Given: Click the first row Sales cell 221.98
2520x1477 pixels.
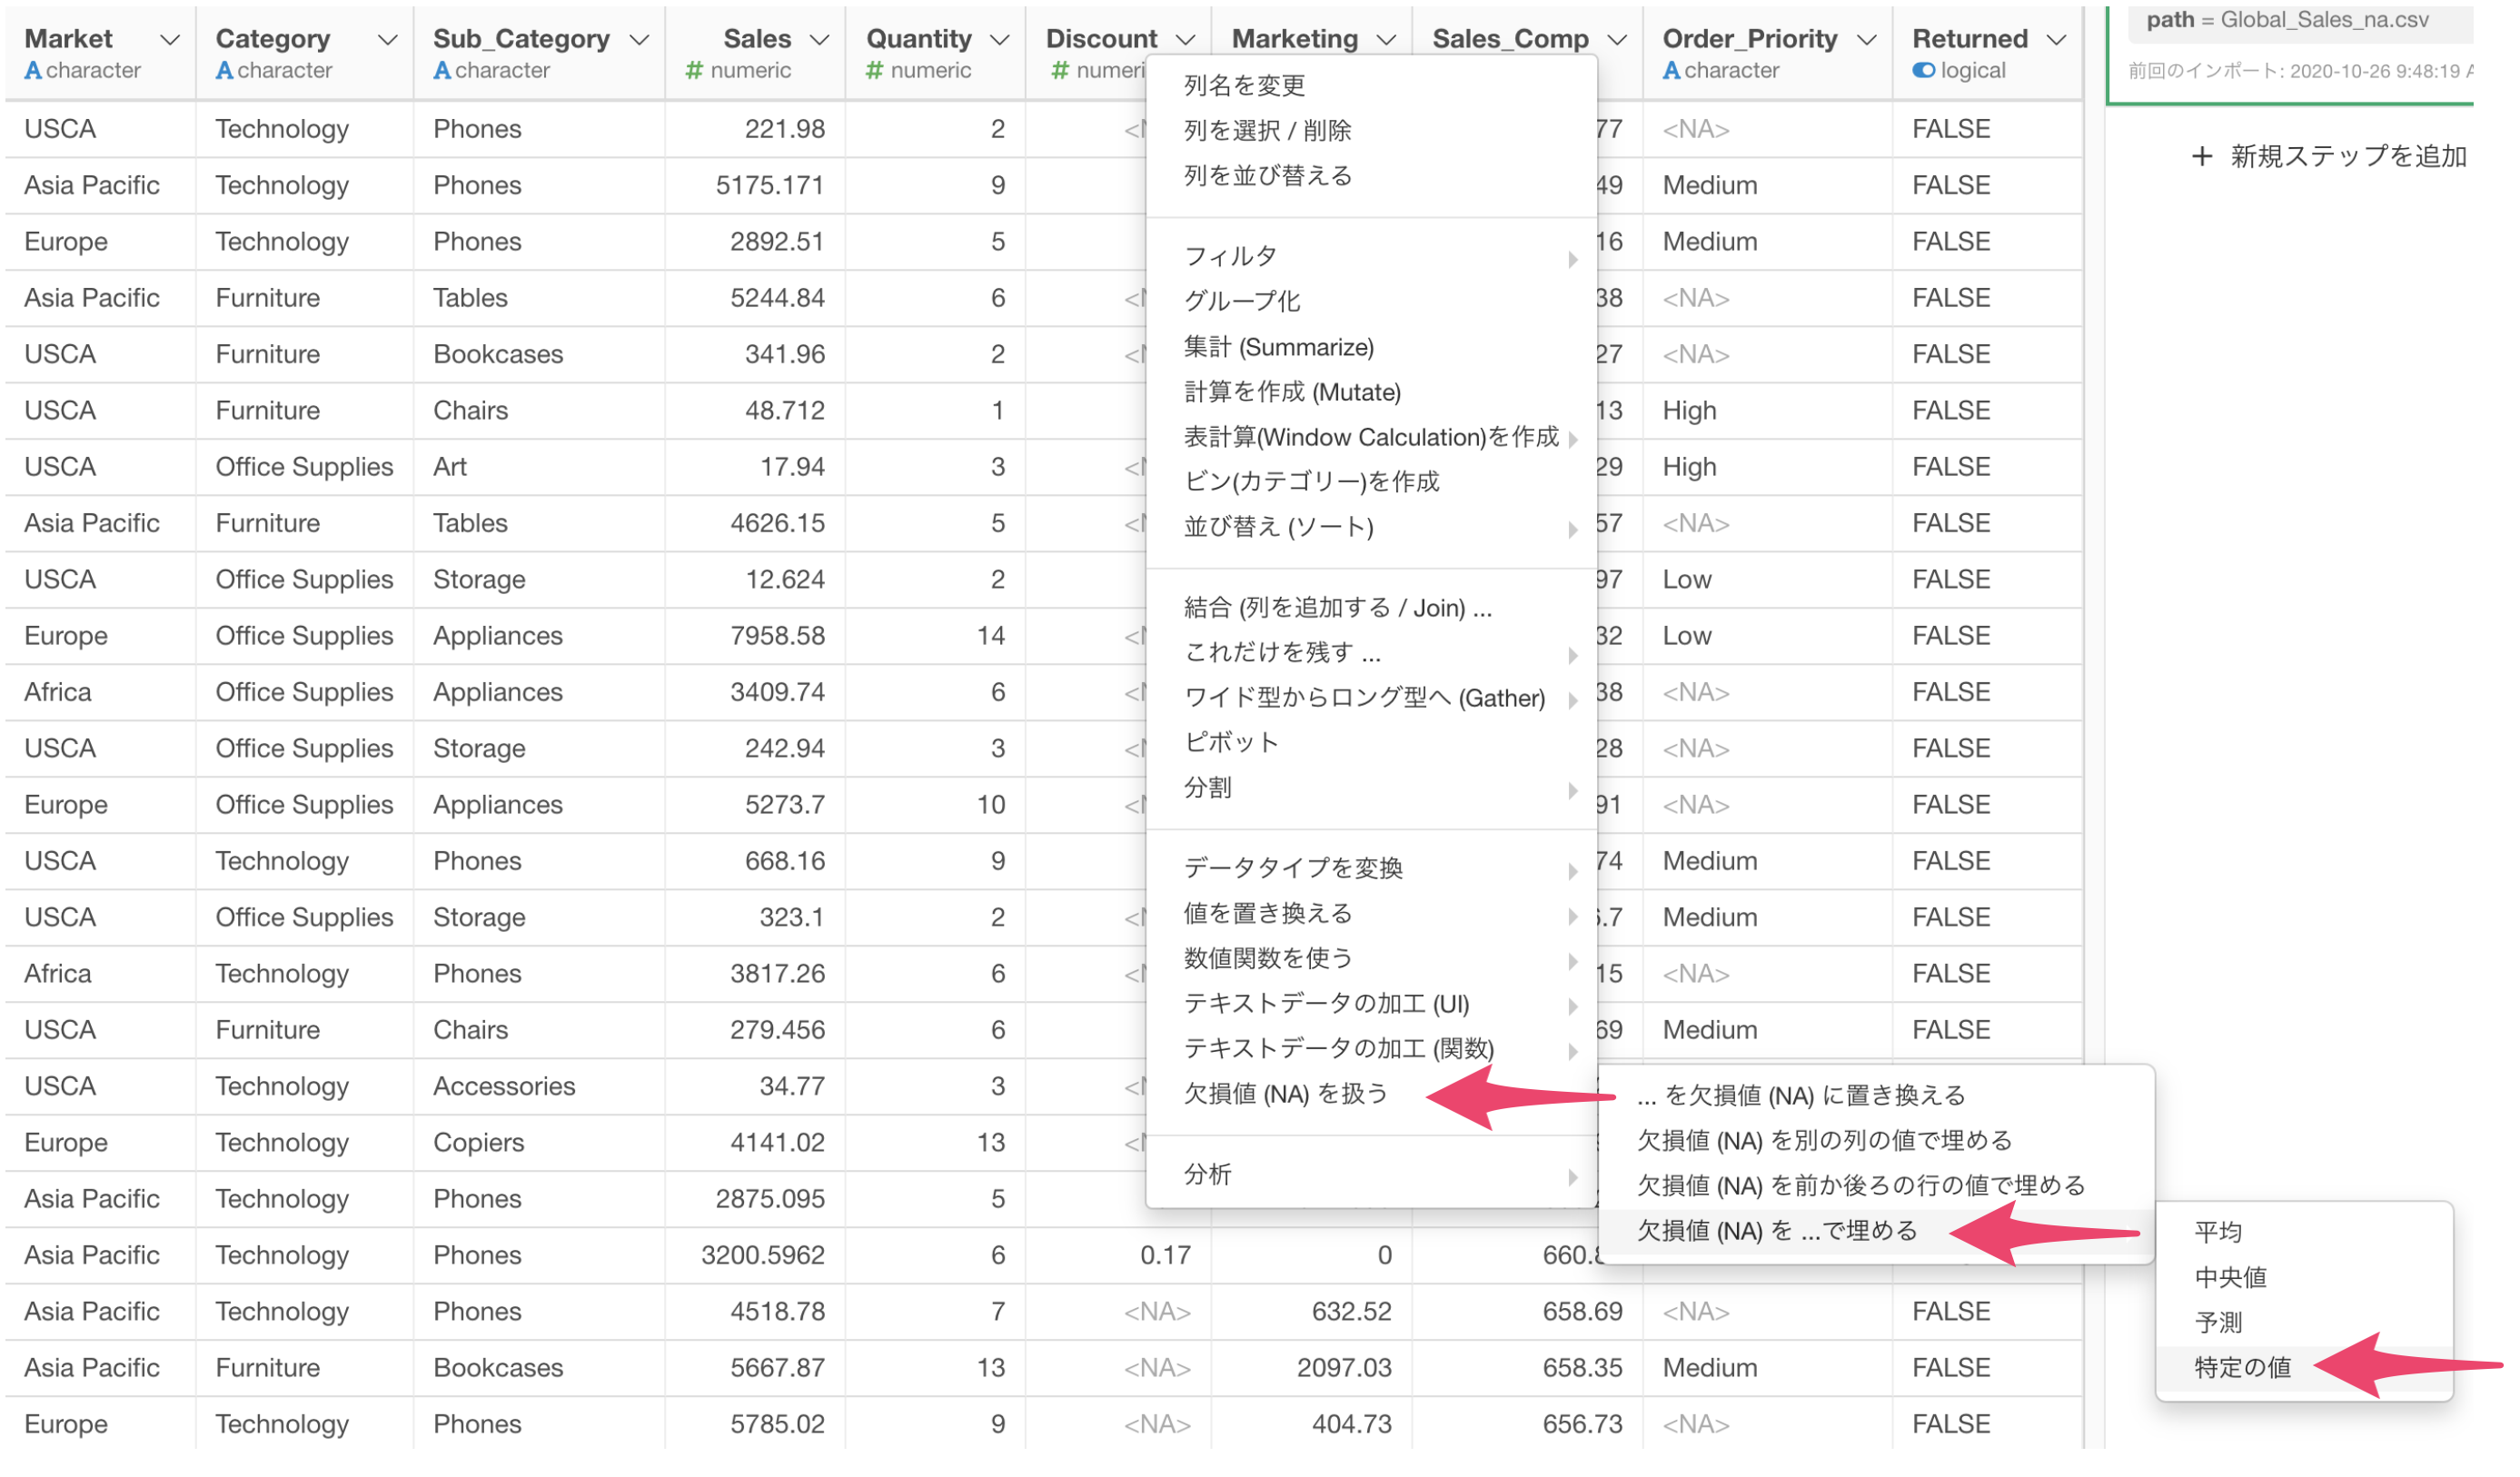Looking at the screenshot, I should (x=784, y=129).
